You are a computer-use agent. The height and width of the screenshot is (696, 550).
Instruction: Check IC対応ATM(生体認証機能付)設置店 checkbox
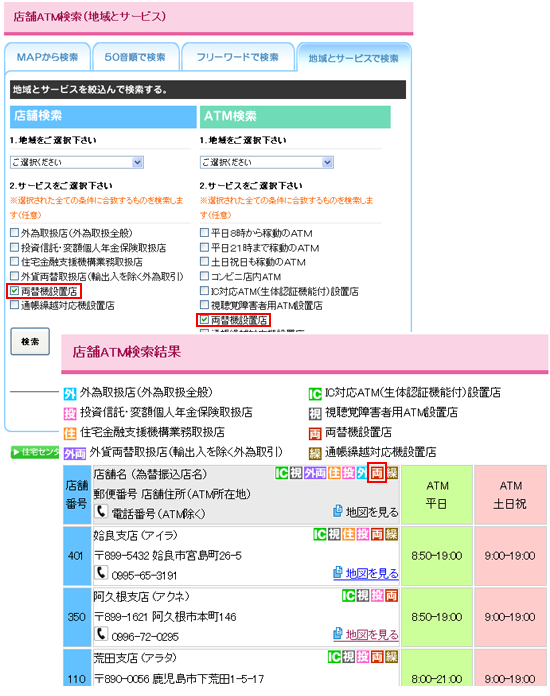coord(204,291)
